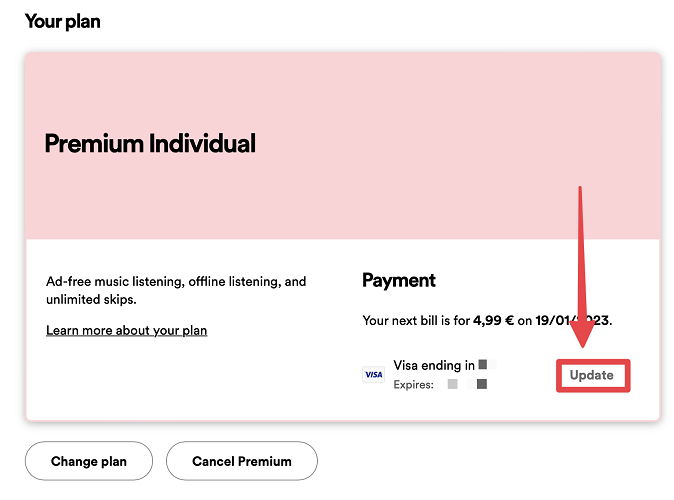
Task: Select the Cancel Premium button
Action: 241,461
